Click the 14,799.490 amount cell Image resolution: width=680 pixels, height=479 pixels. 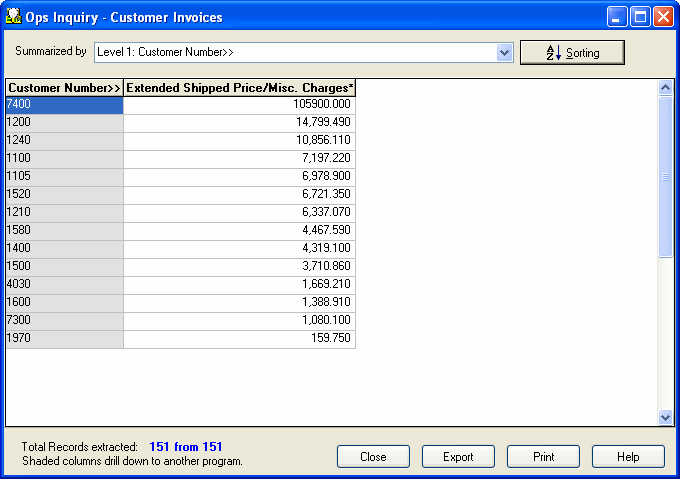pos(240,124)
